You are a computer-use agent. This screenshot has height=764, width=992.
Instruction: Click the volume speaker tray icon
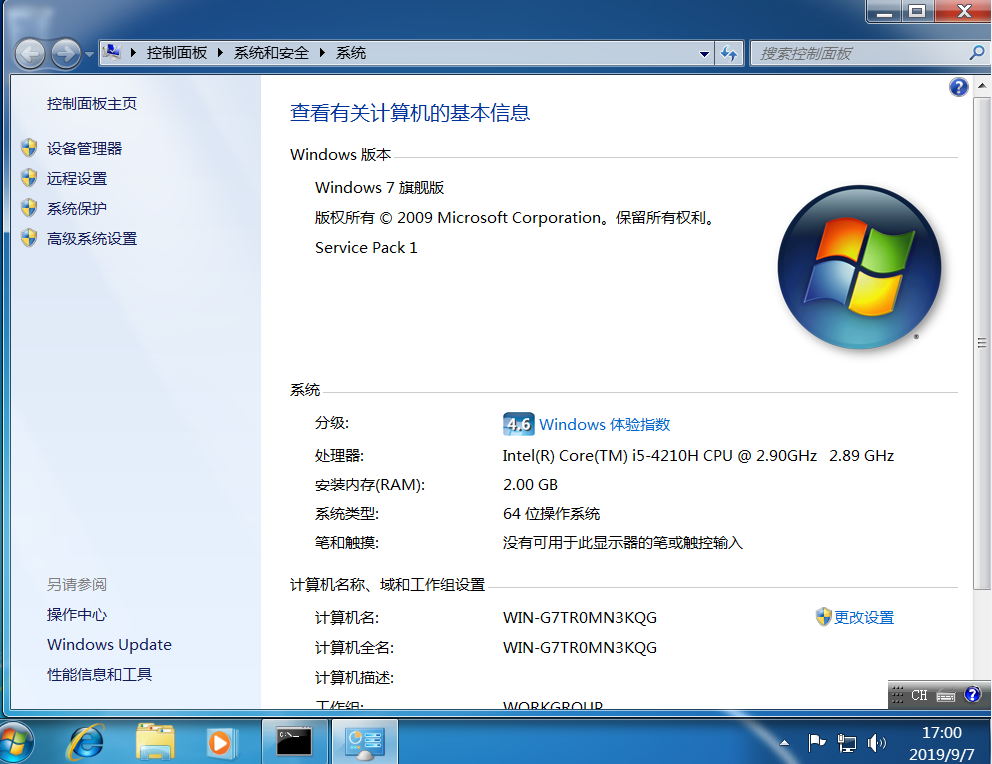tap(876, 742)
